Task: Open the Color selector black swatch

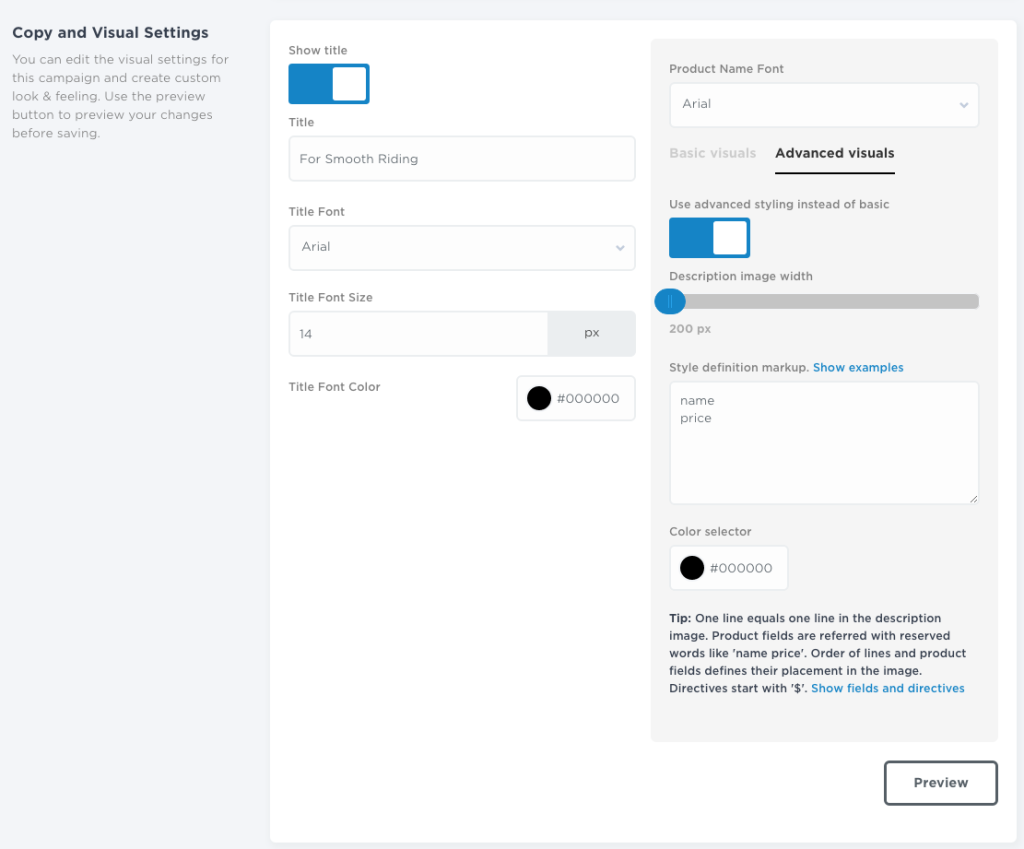Action: (x=692, y=568)
